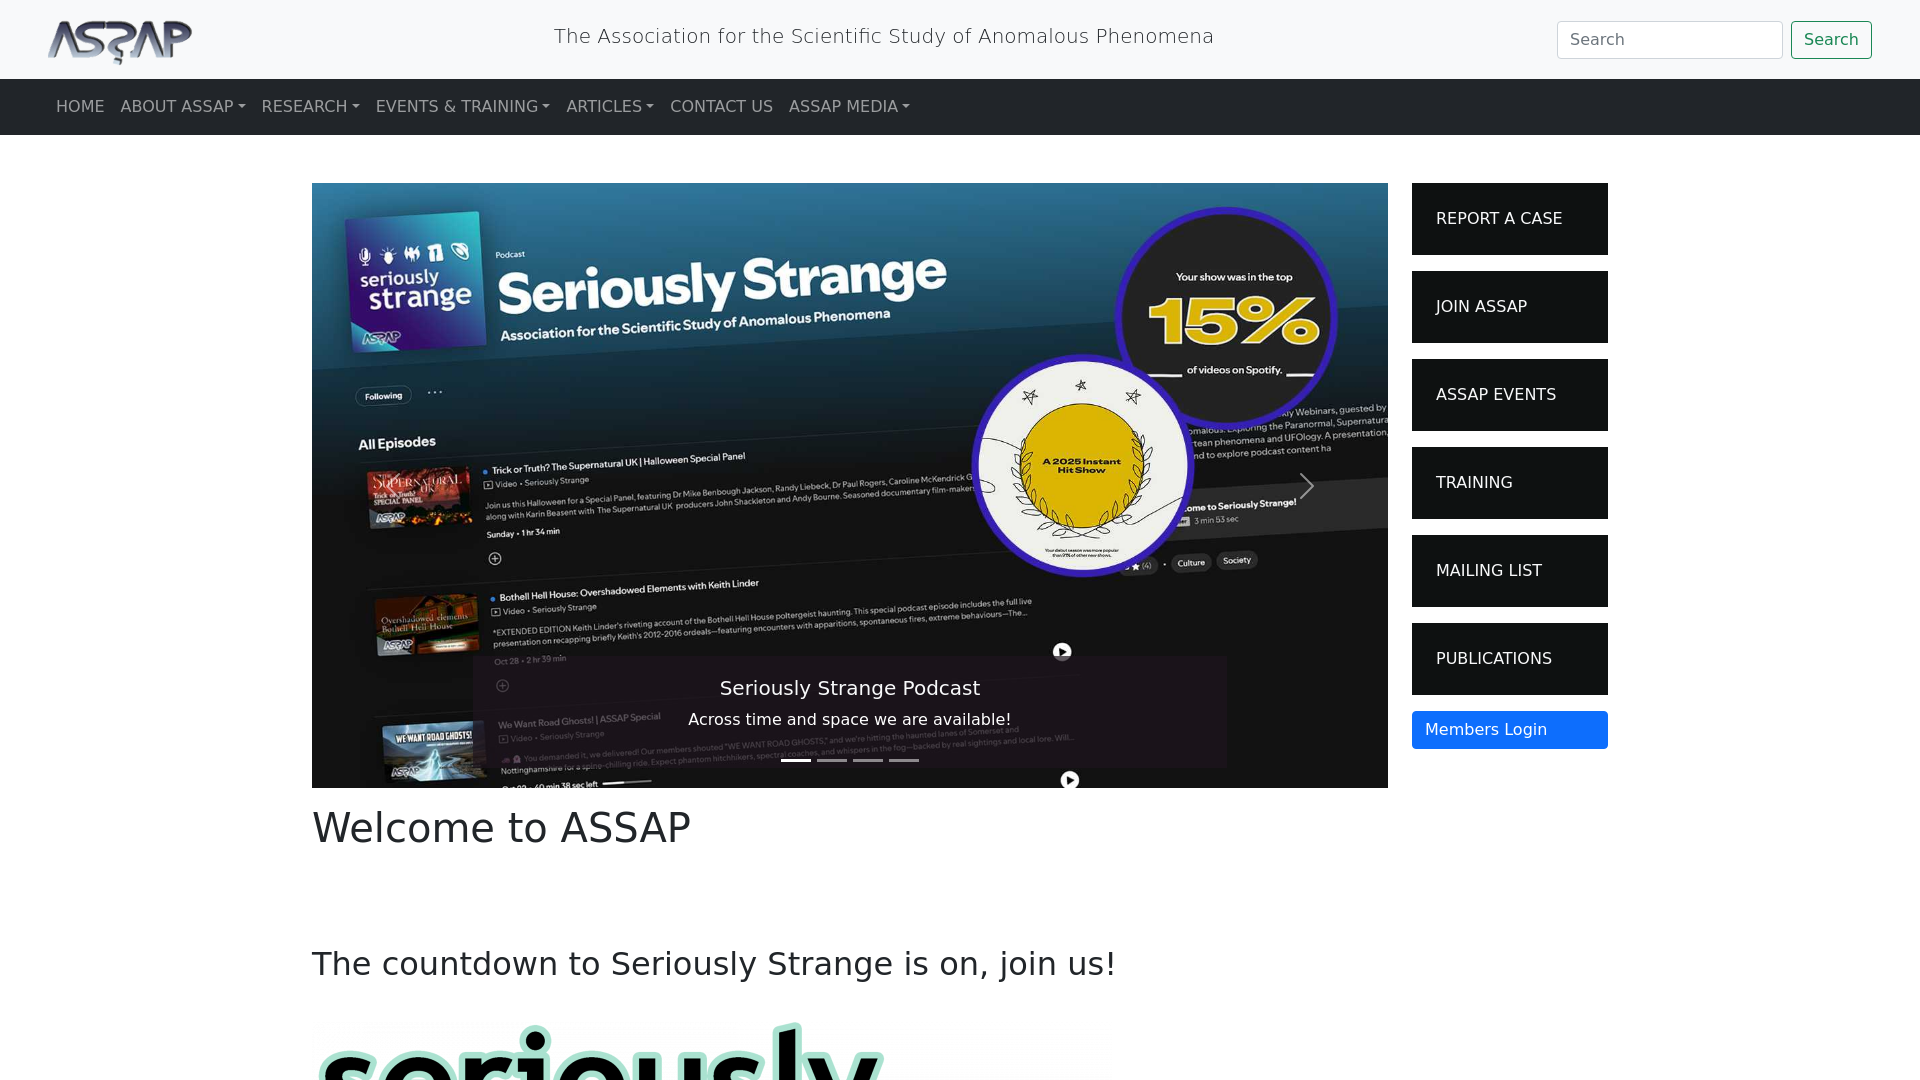This screenshot has width=1920, height=1080.
Task: Click the site tagline text in header
Action: click(x=884, y=37)
